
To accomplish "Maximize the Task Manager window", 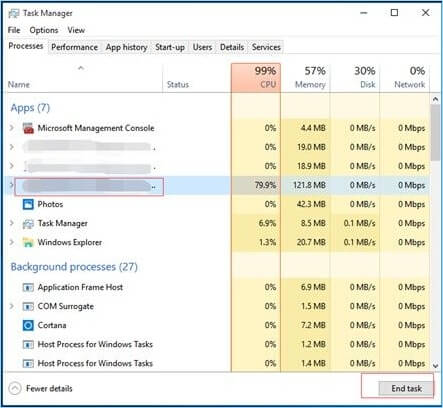I will pyautogui.click(x=394, y=13).
